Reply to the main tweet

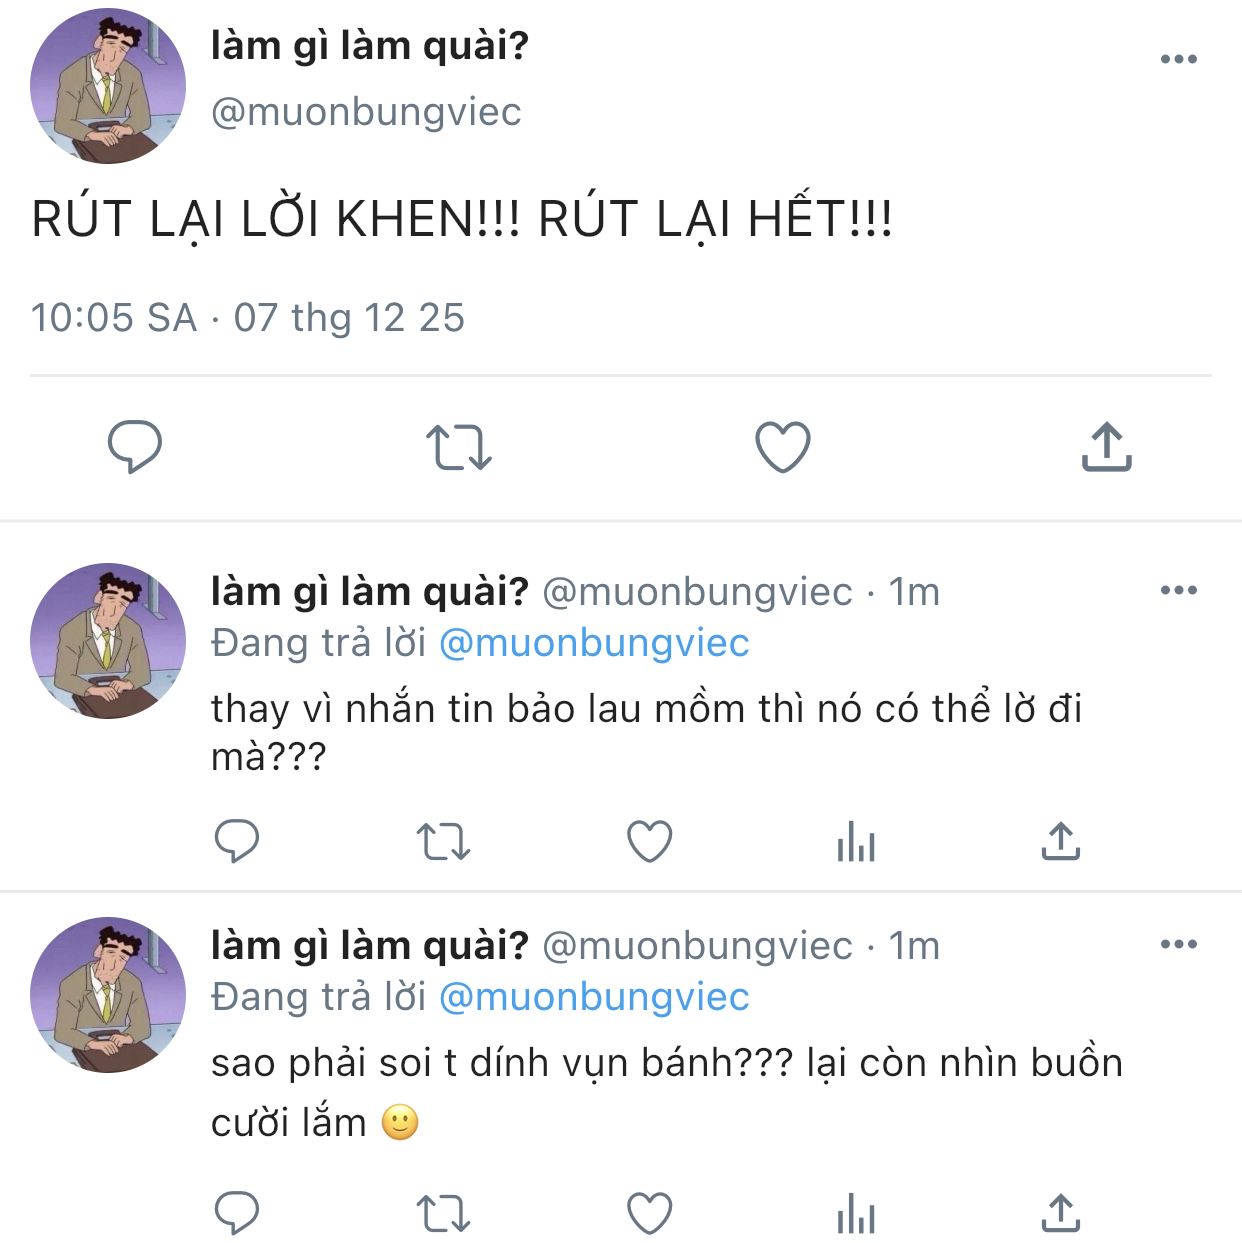coord(135,446)
